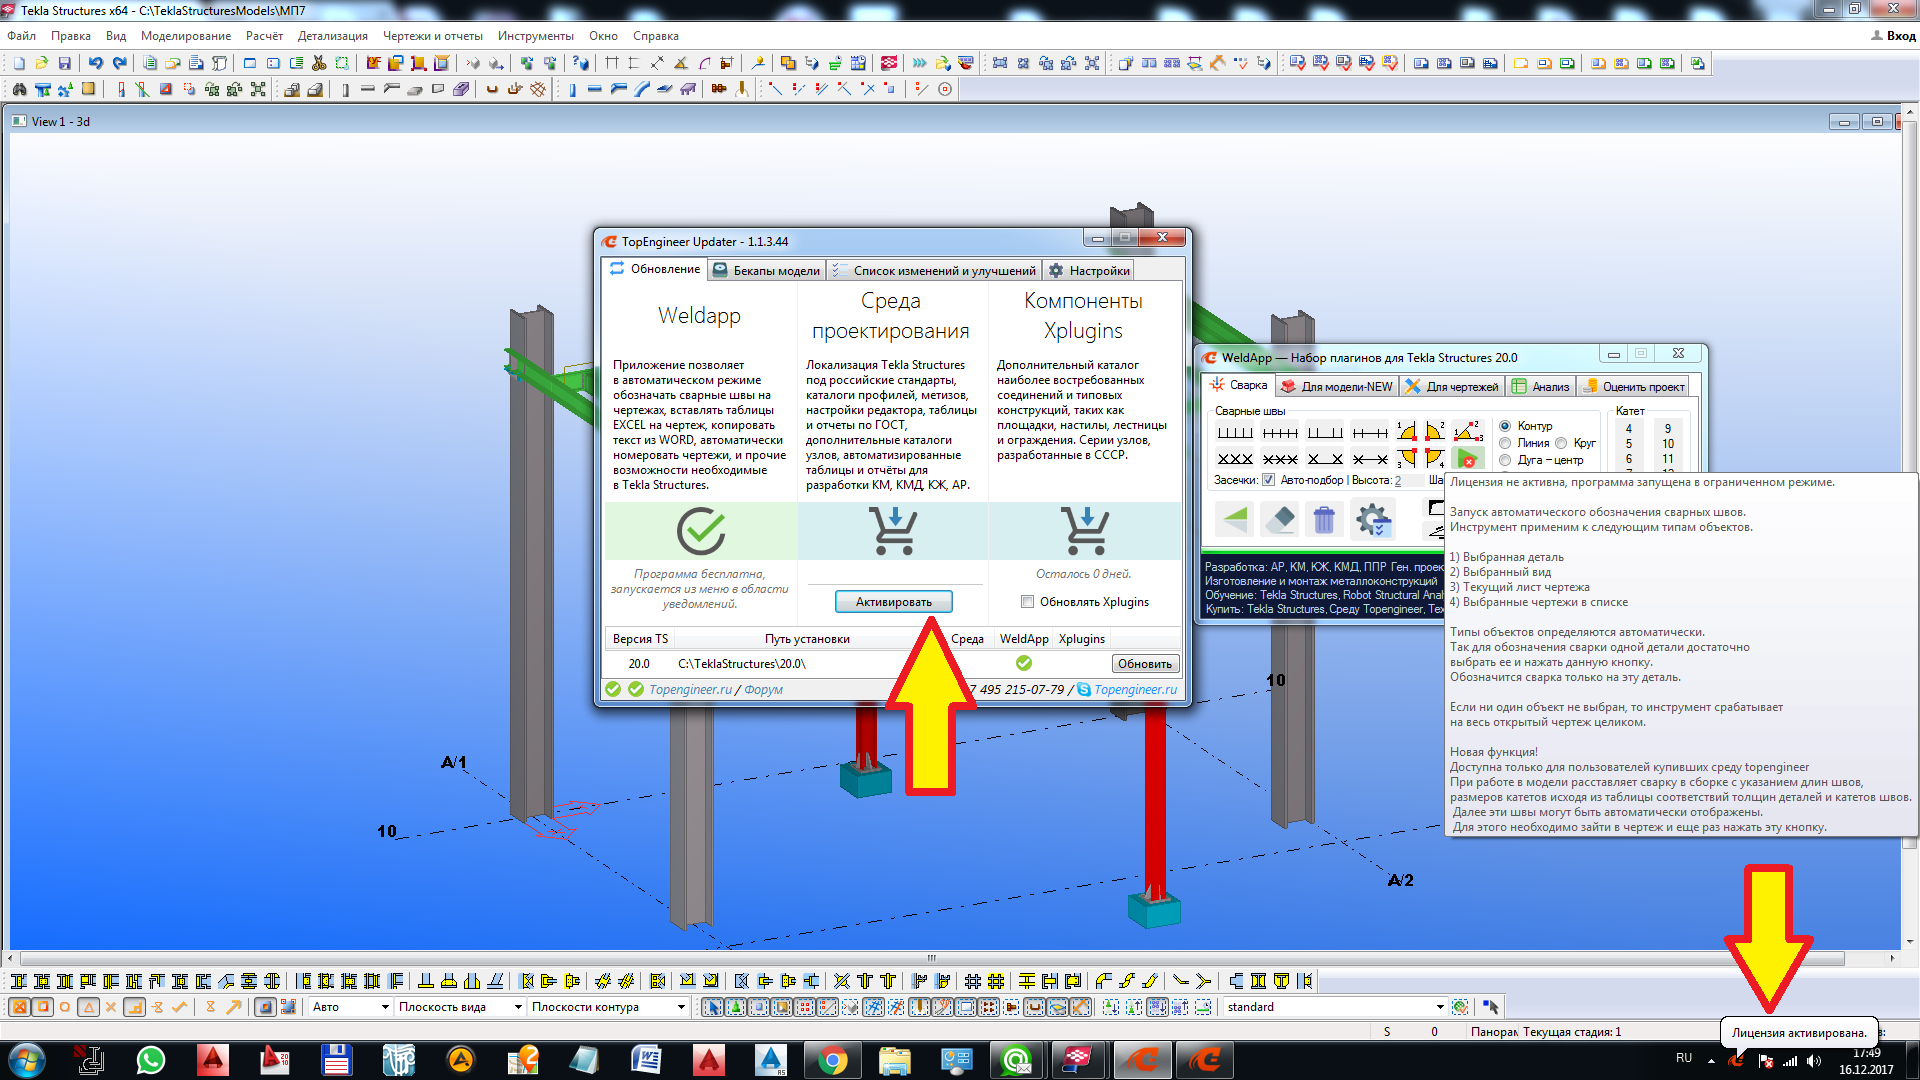Select the Линия radio button
Viewport: 1920px width, 1080px height.
(x=1505, y=443)
